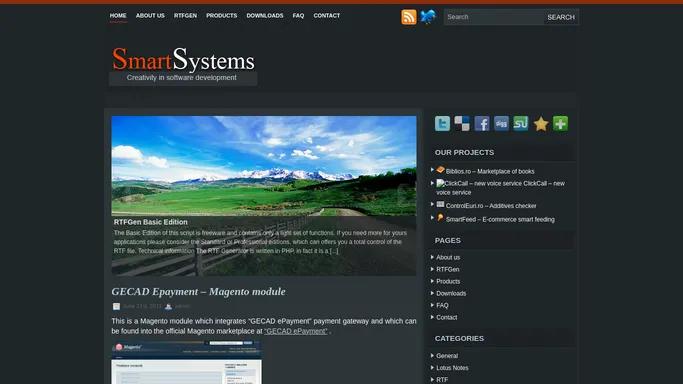Share via the Digg icon

pos(501,124)
